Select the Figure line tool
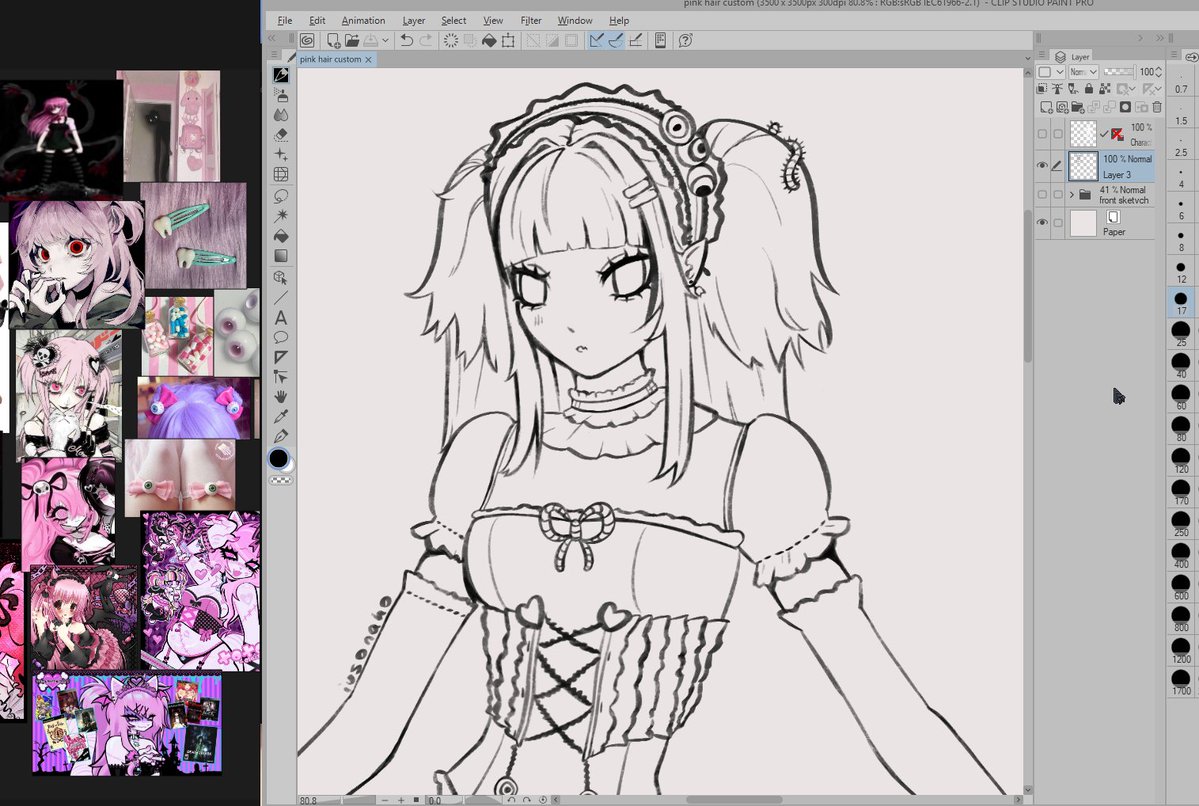This screenshot has height=806, width=1199. (x=281, y=297)
